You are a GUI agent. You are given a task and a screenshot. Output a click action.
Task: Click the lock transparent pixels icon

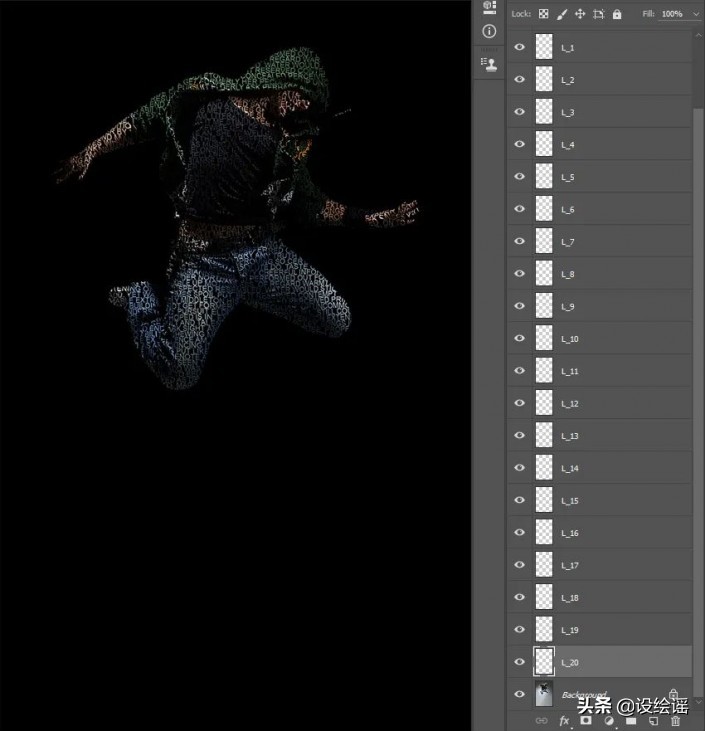[x=543, y=14]
